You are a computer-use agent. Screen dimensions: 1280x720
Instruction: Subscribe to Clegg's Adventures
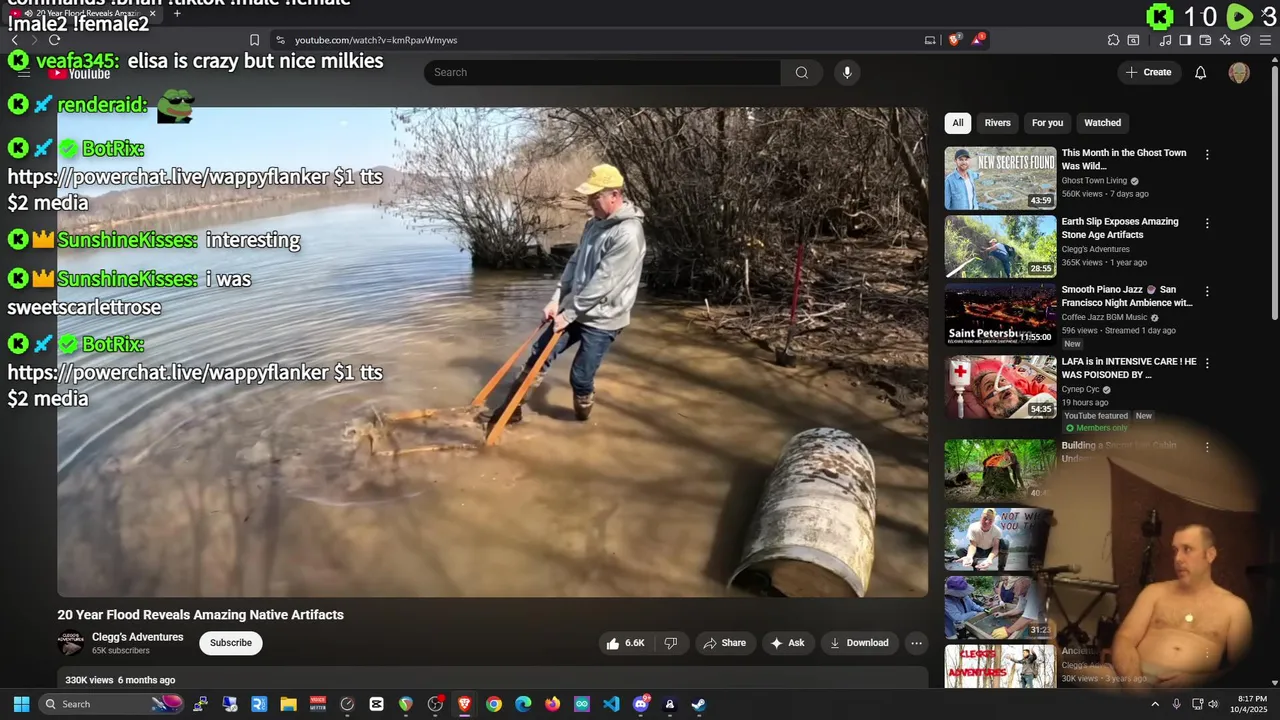231,643
